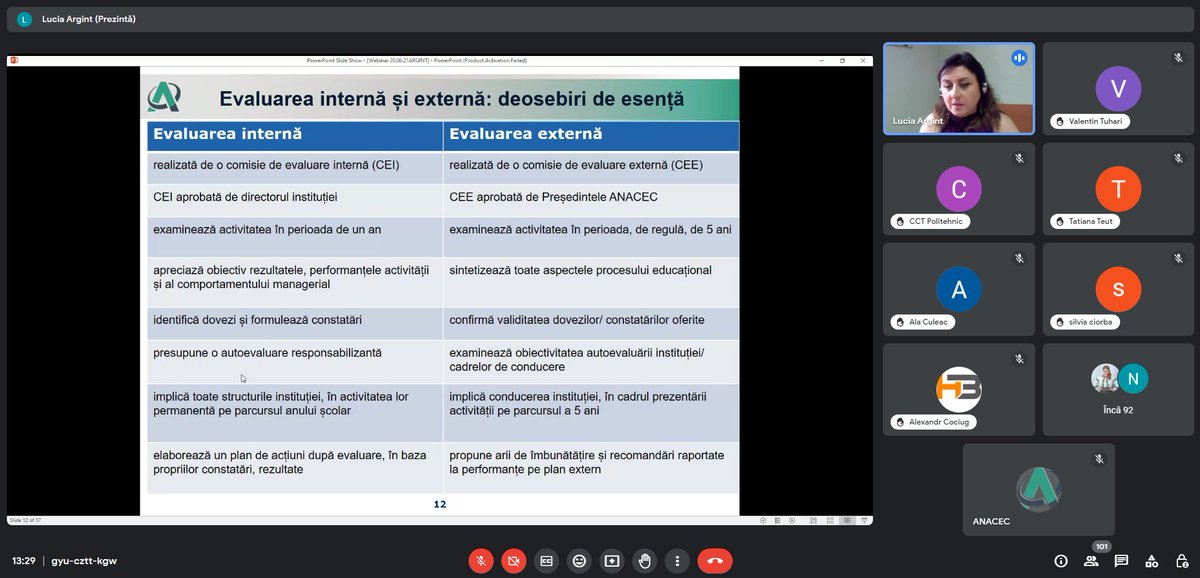
Task: Turn on the camera in Meet toolbar
Action: (x=513, y=561)
